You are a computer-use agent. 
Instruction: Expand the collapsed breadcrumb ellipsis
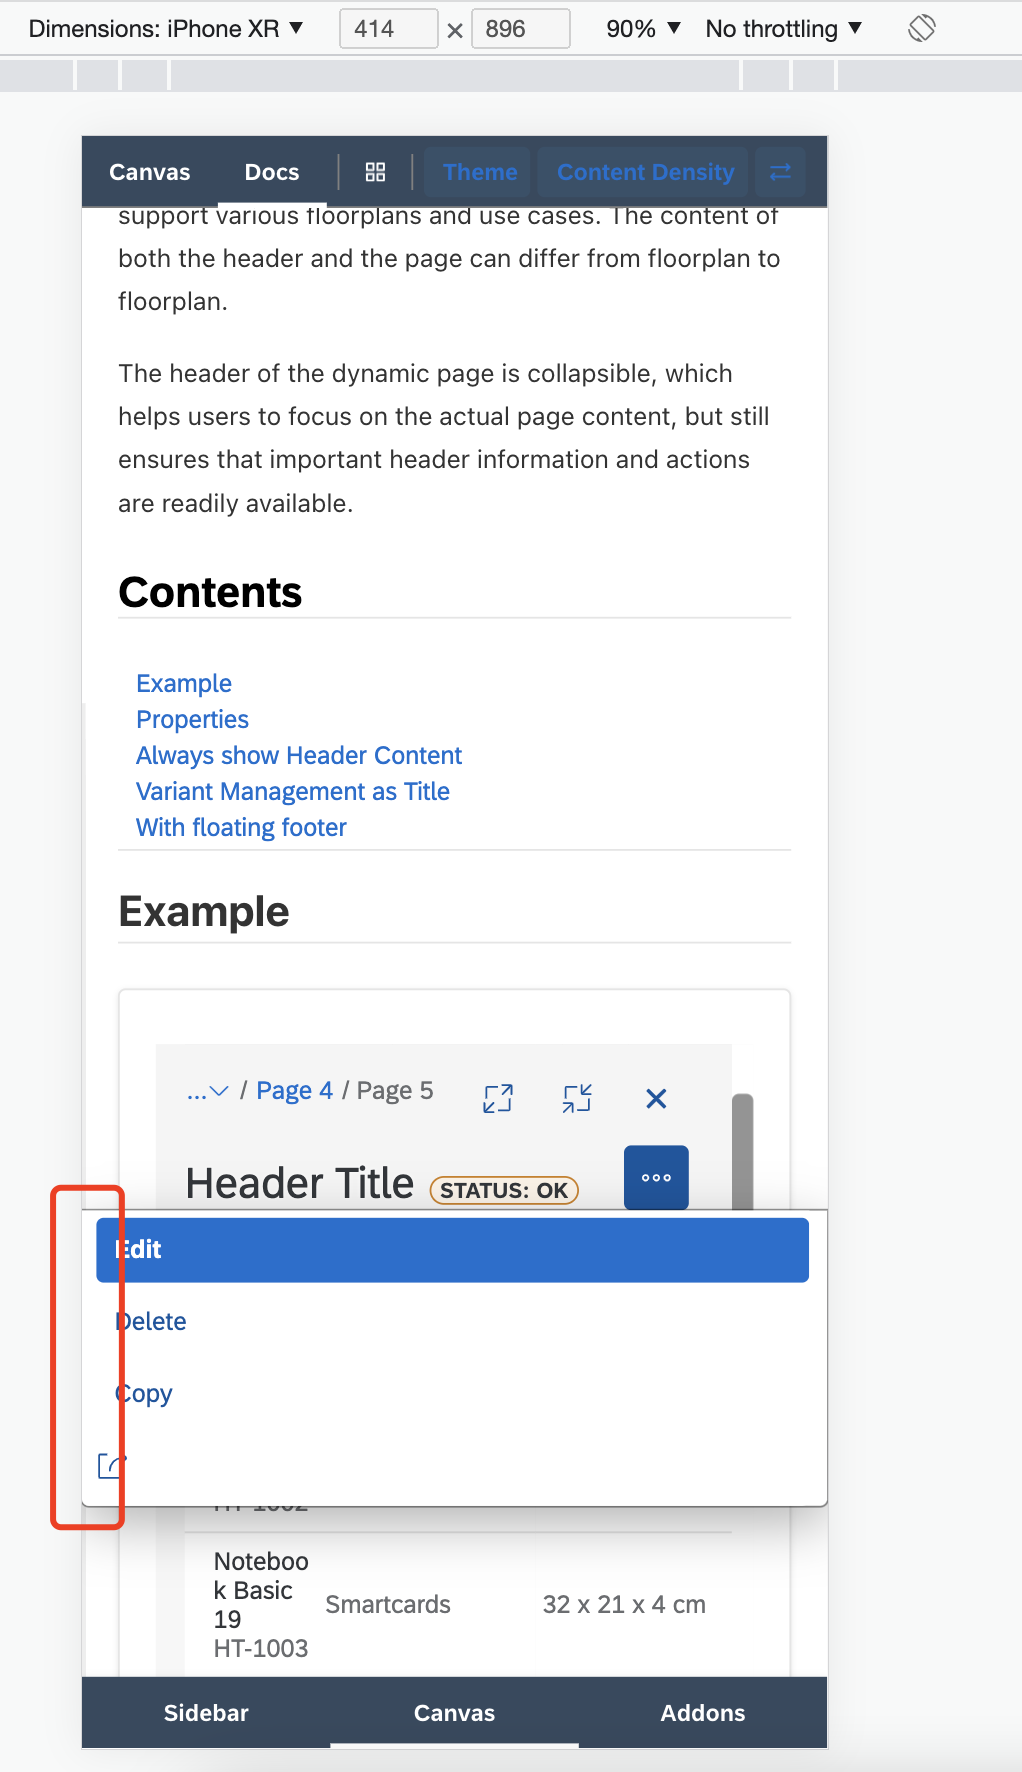coord(208,1091)
